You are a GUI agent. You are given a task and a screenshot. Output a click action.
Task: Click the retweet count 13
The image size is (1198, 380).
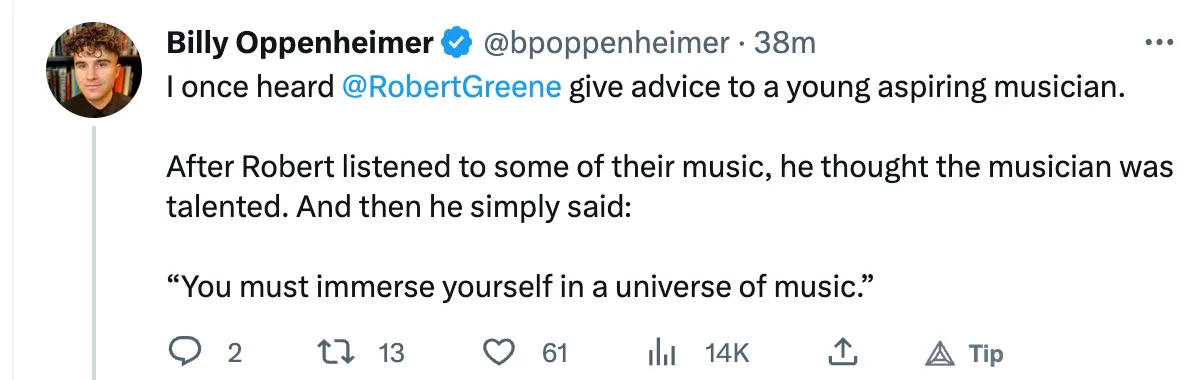[x=391, y=352]
